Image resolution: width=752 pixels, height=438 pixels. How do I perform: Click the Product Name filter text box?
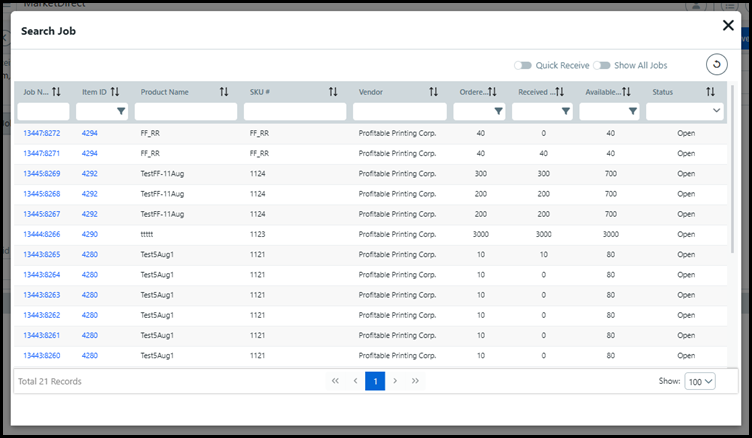(x=186, y=111)
